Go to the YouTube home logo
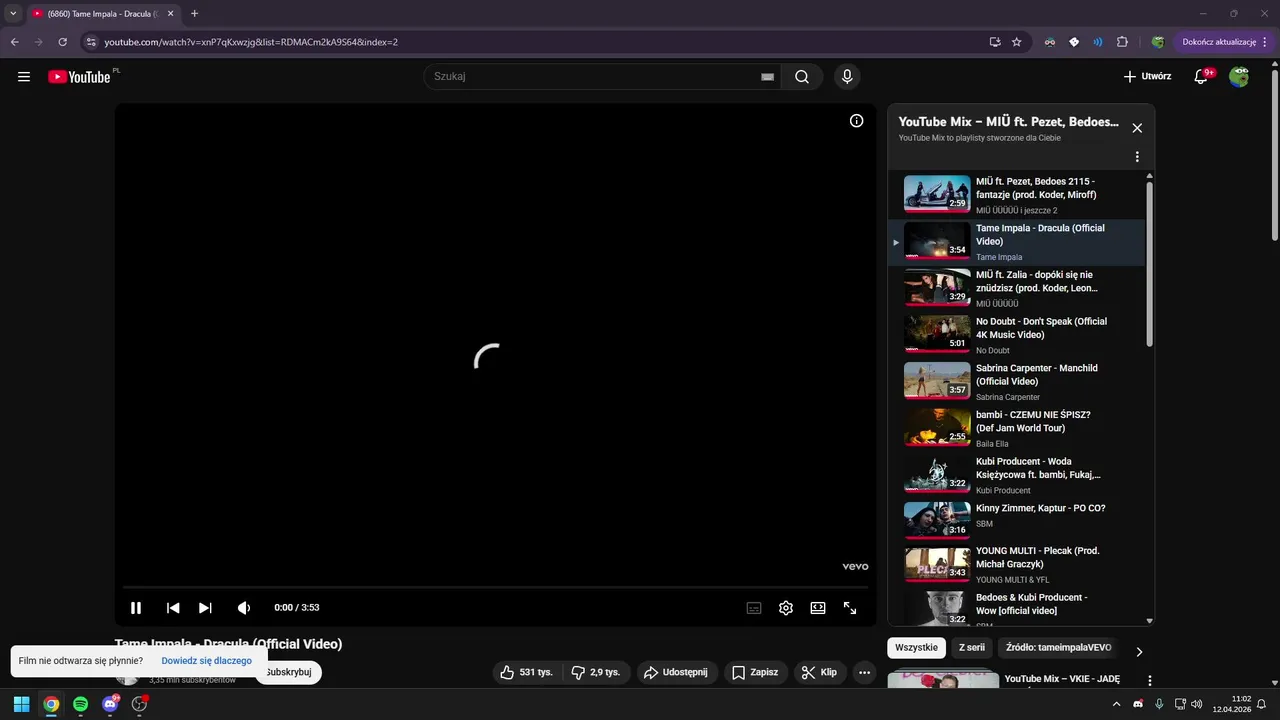 tap(79, 77)
